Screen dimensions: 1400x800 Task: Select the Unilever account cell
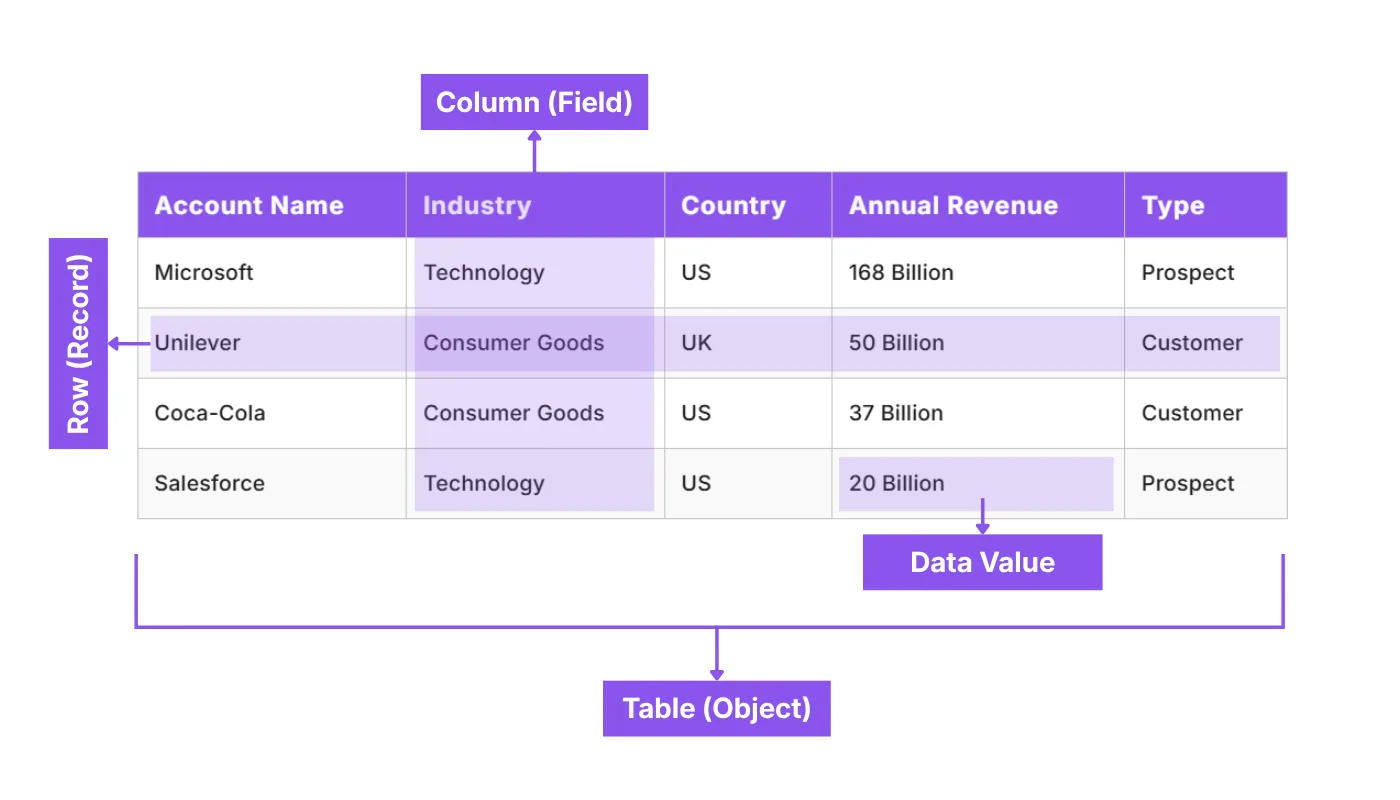click(198, 343)
